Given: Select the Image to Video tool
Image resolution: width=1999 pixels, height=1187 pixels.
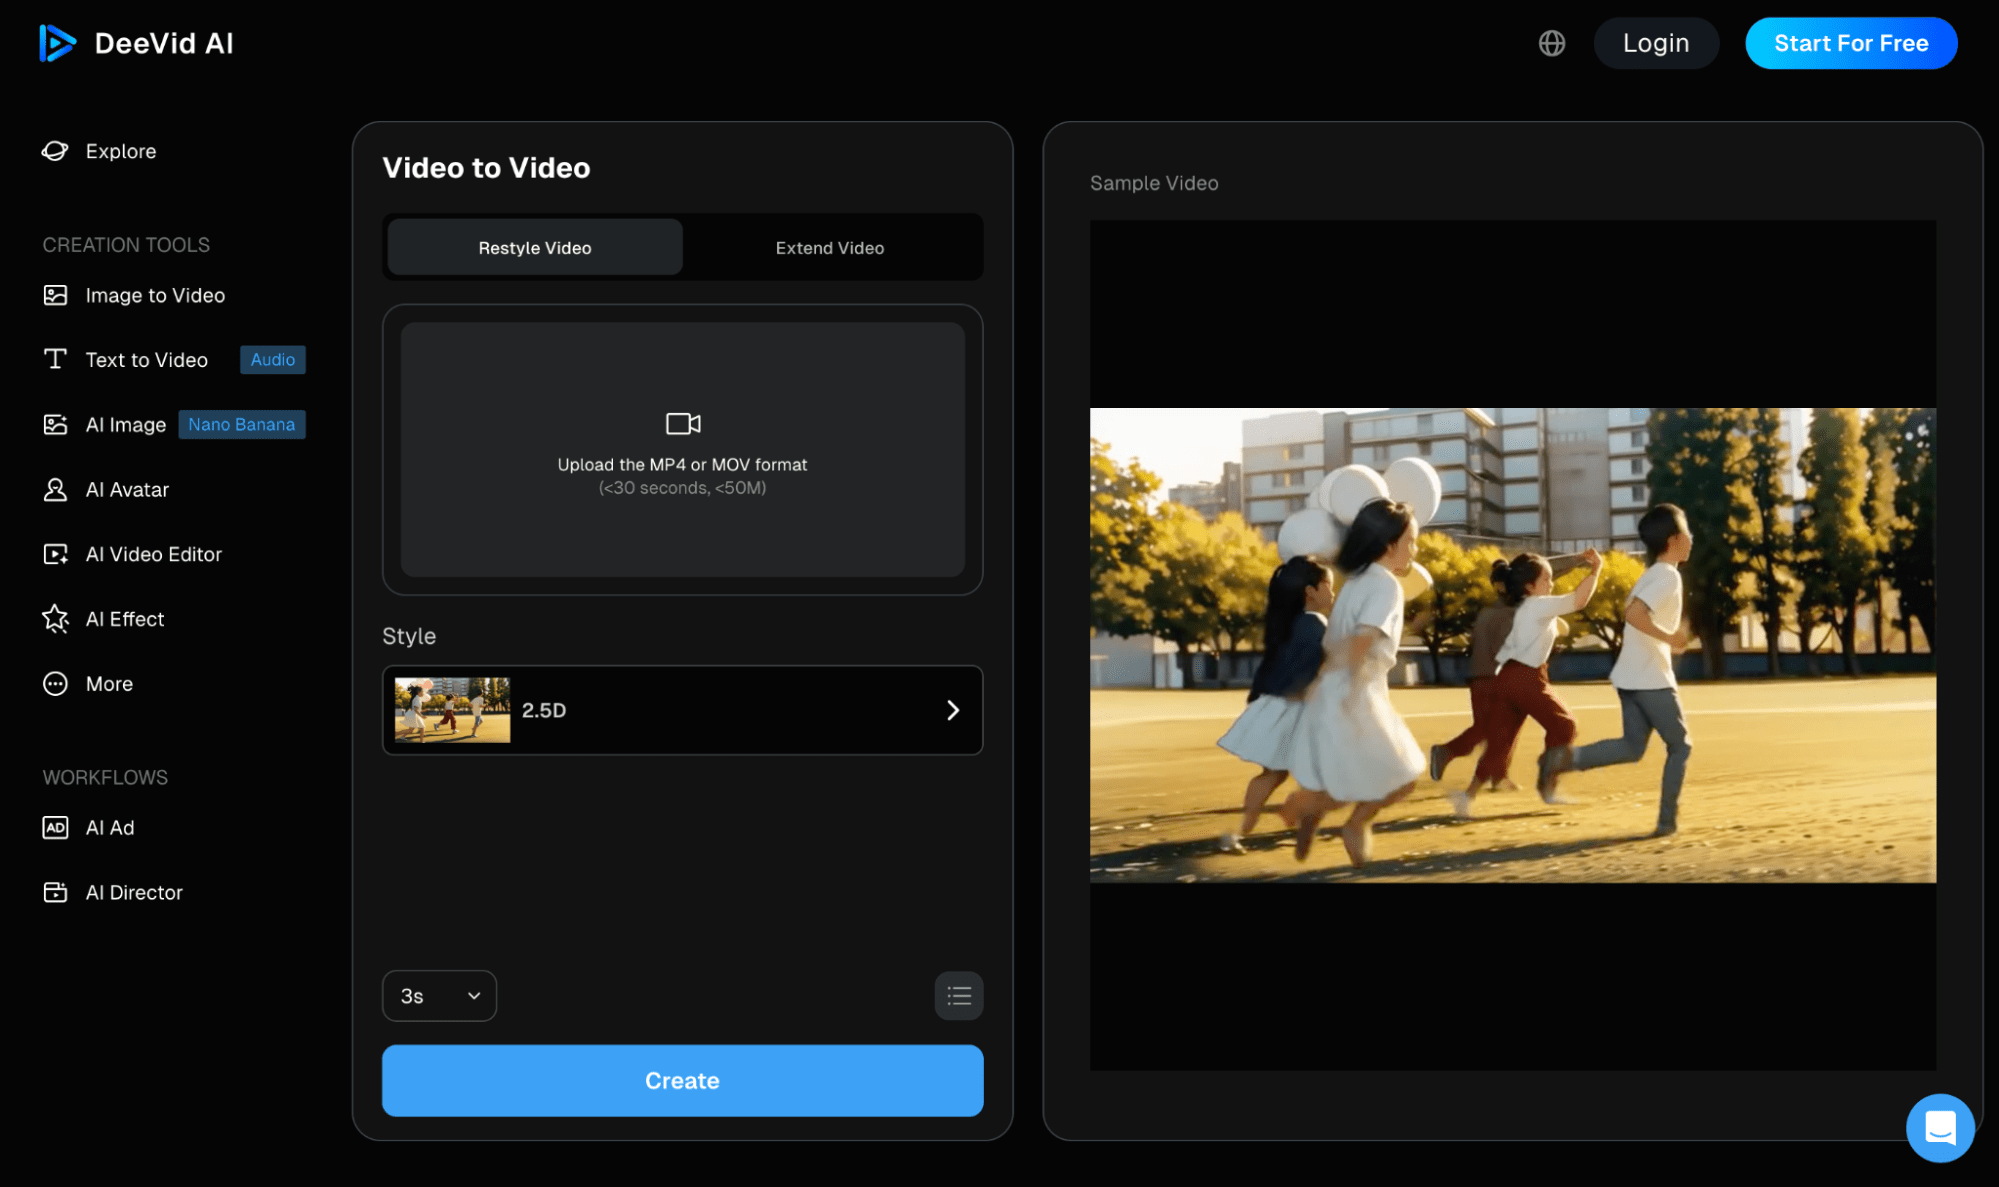Looking at the screenshot, I should click(x=154, y=295).
